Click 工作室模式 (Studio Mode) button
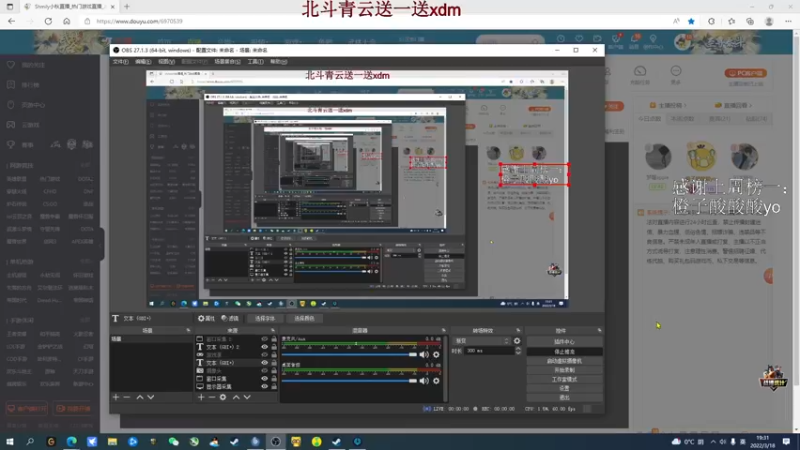Viewport: 800px width, 450px height. (564, 379)
